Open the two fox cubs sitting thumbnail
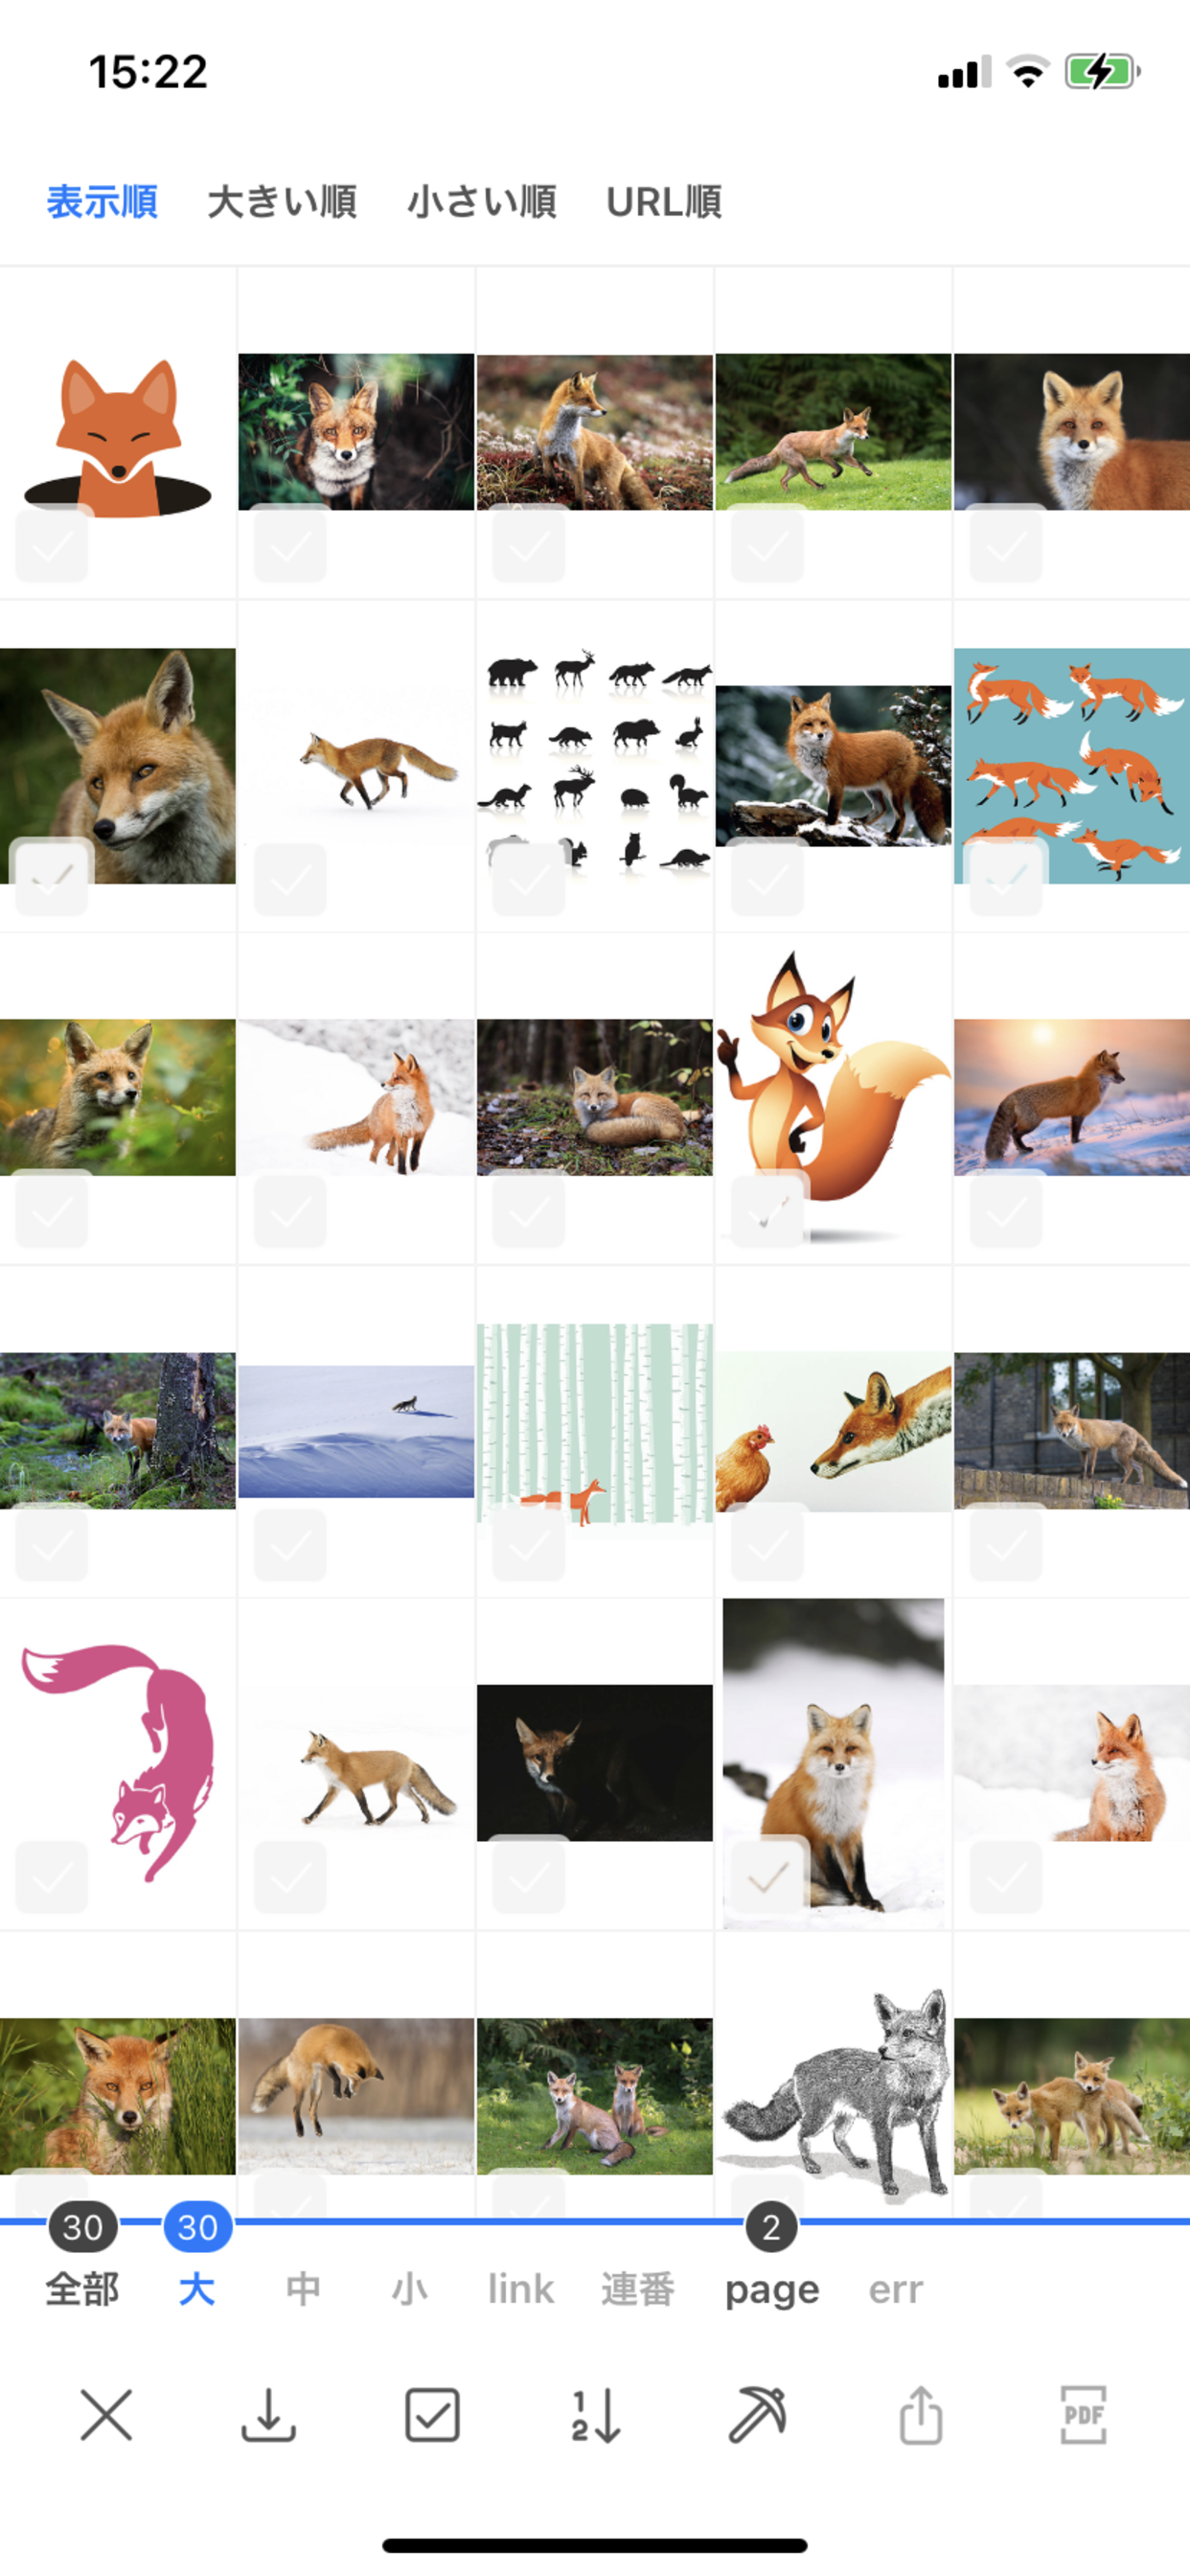Screen dimensions: 1190x2576 click(x=595, y=2096)
